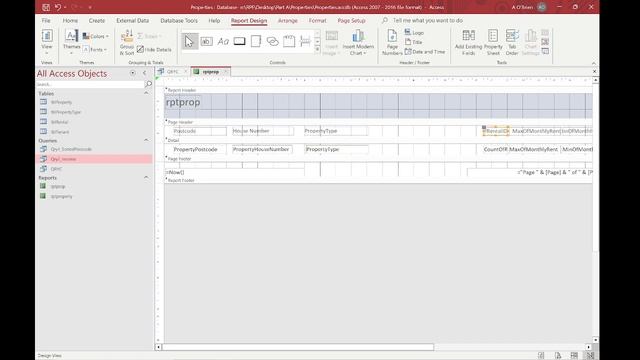Click the Detail section bar
Screen dimensions: 640x360
378,140
